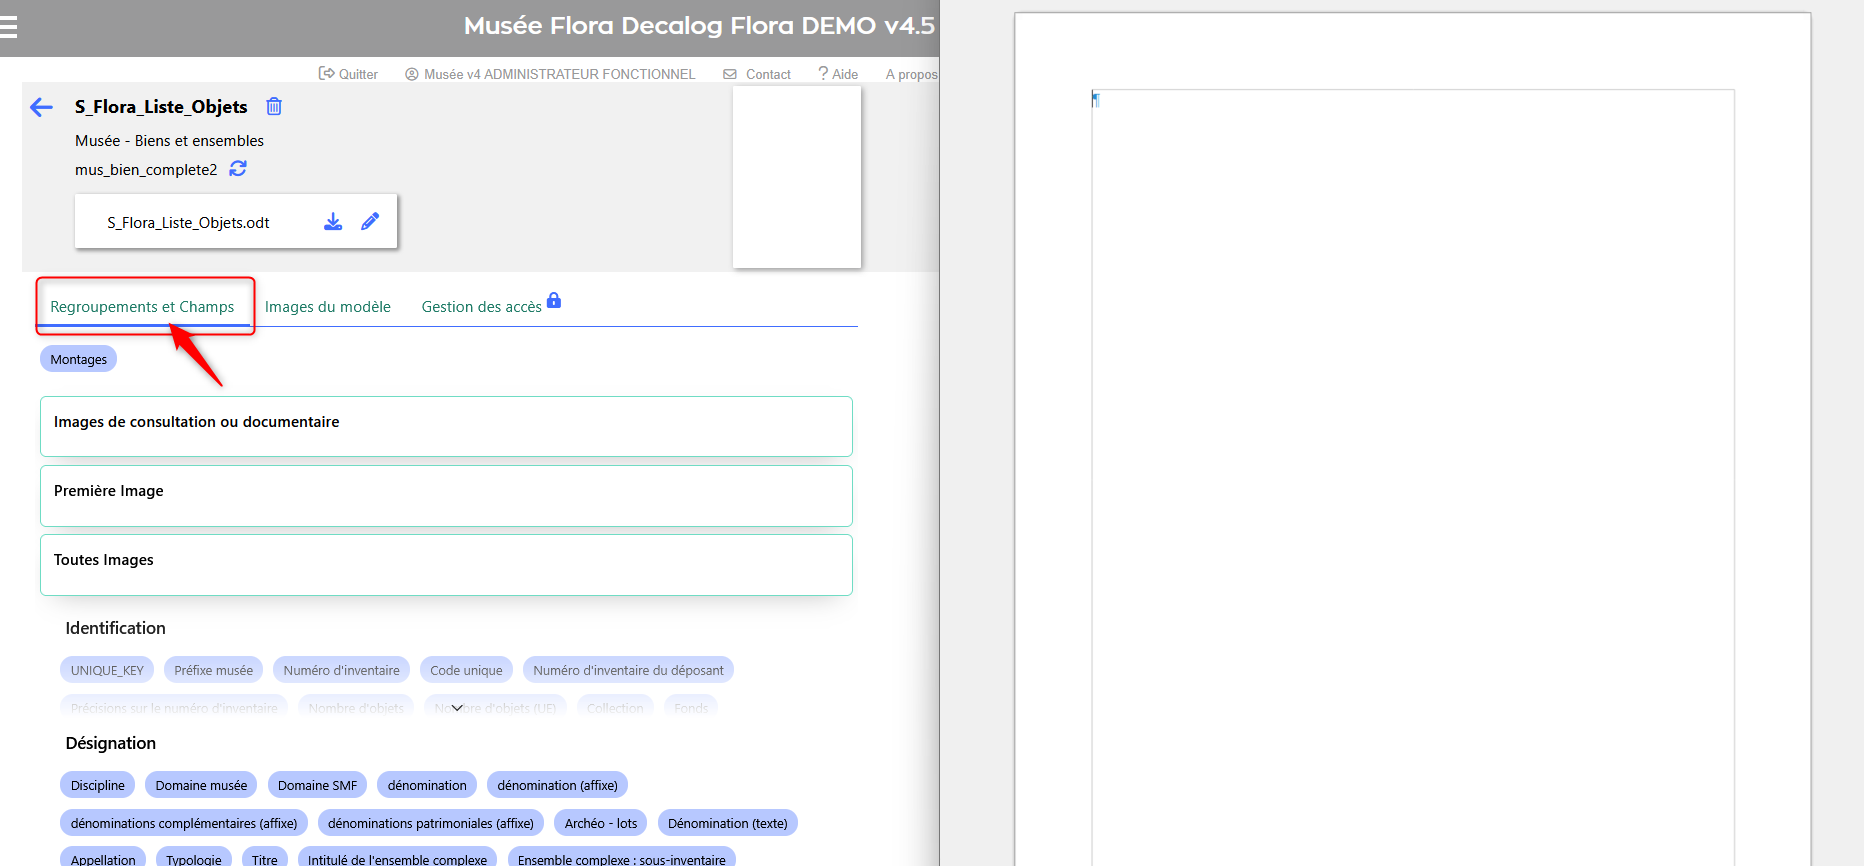This screenshot has height=866, width=1864.
Task: Click the Numéro d'inventaire field chip
Action: (341, 670)
